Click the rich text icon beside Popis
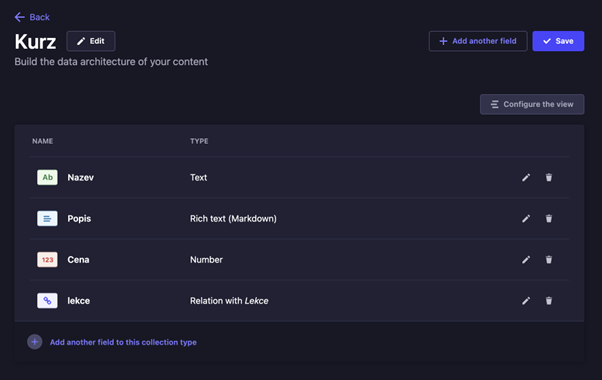This screenshot has height=380, width=602. click(47, 218)
